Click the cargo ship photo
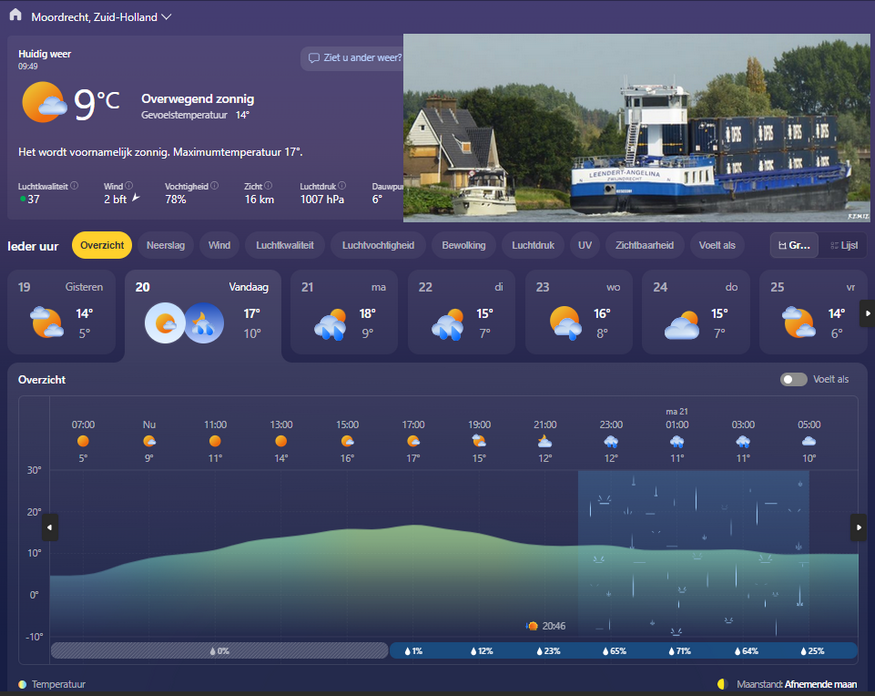This screenshot has height=696, width=875. pos(636,127)
